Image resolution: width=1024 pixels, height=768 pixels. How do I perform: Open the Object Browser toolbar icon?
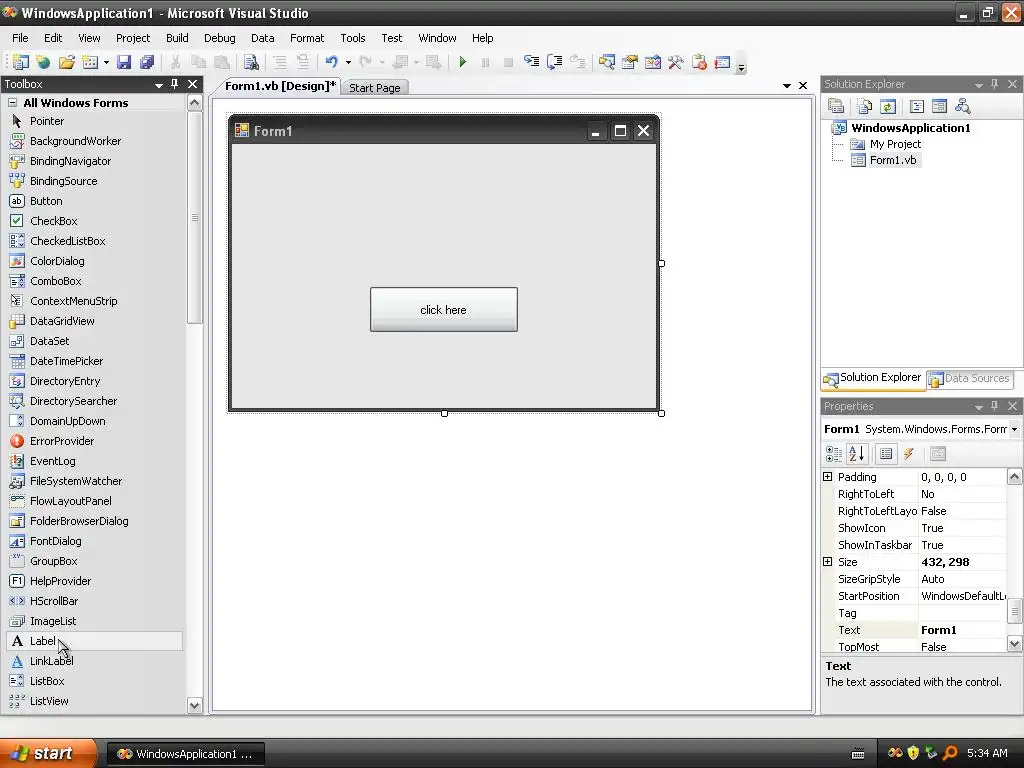(652, 62)
